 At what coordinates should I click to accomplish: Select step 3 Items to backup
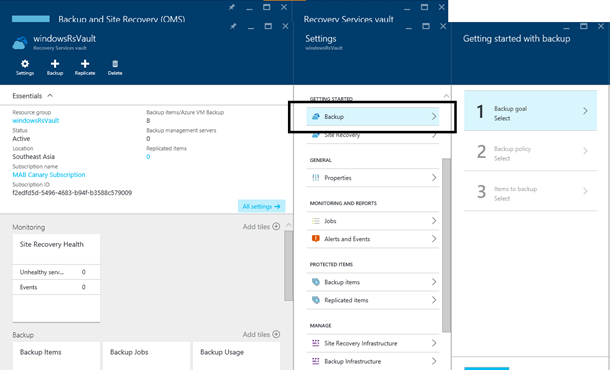point(530,191)
